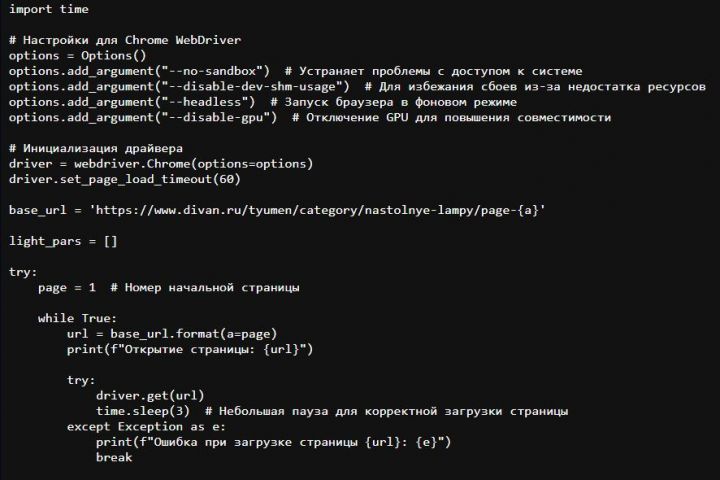Image resolution: width=720 pixels, height=480 pixels.
Task: Click the 'time.sleep(3)' call
Action: 142,411
